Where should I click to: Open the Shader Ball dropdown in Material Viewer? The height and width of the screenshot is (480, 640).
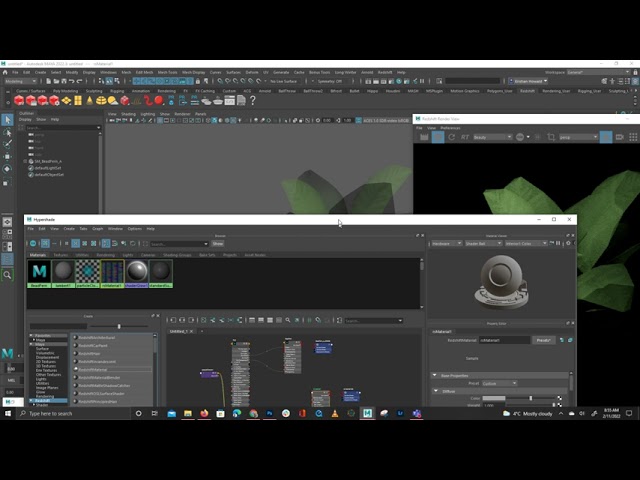click(483, 243)
